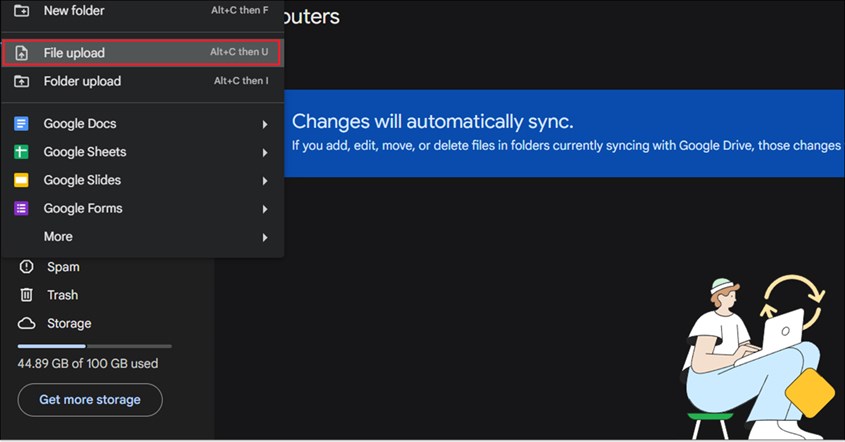Open Google Forms menu item
Screen dimensions: 845x442
(x=142, y=208)
